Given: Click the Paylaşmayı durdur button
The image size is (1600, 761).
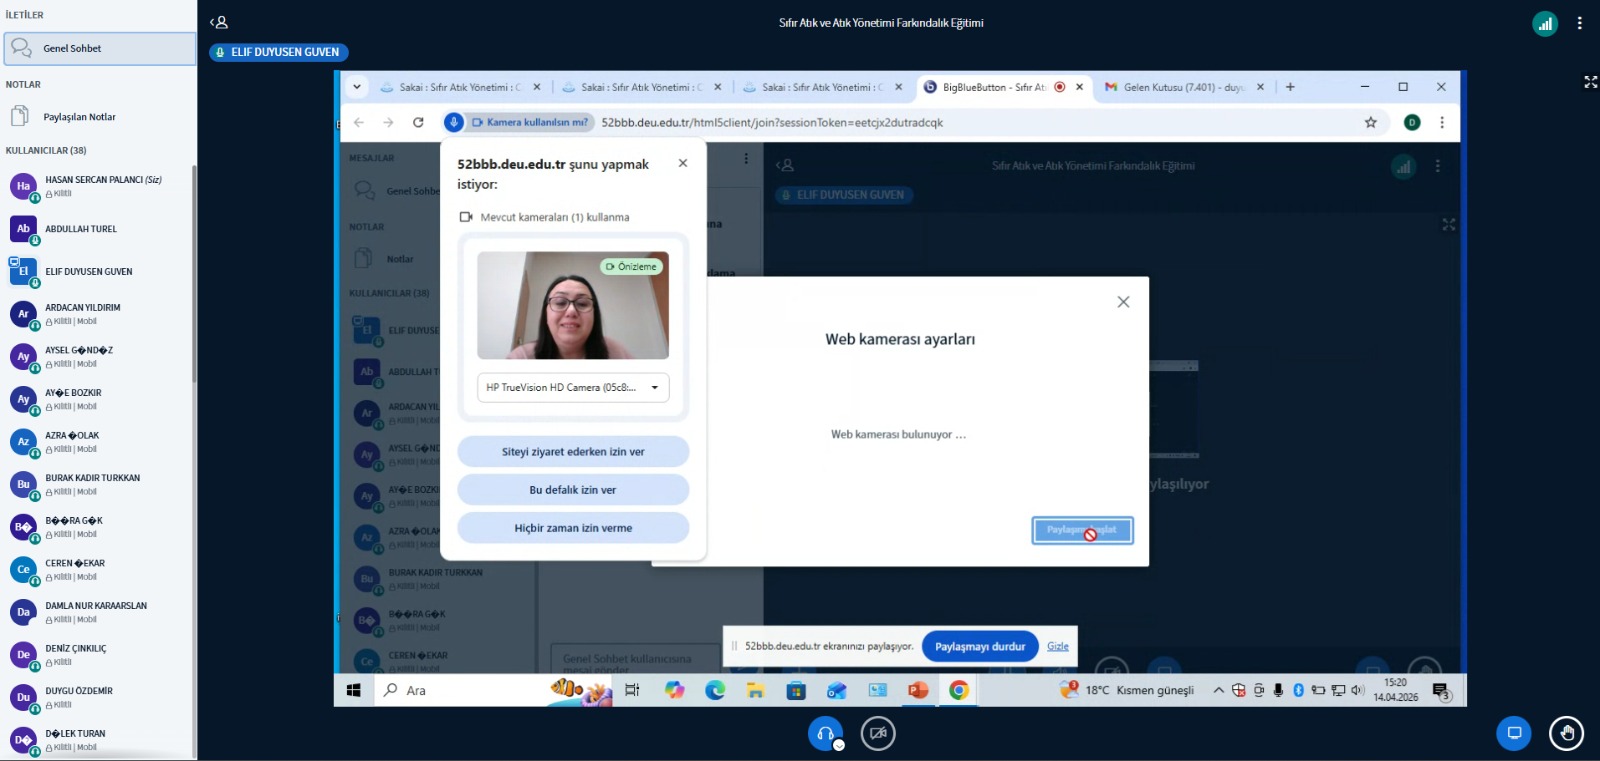Looking at the screenshot, I should coord(979,647).
